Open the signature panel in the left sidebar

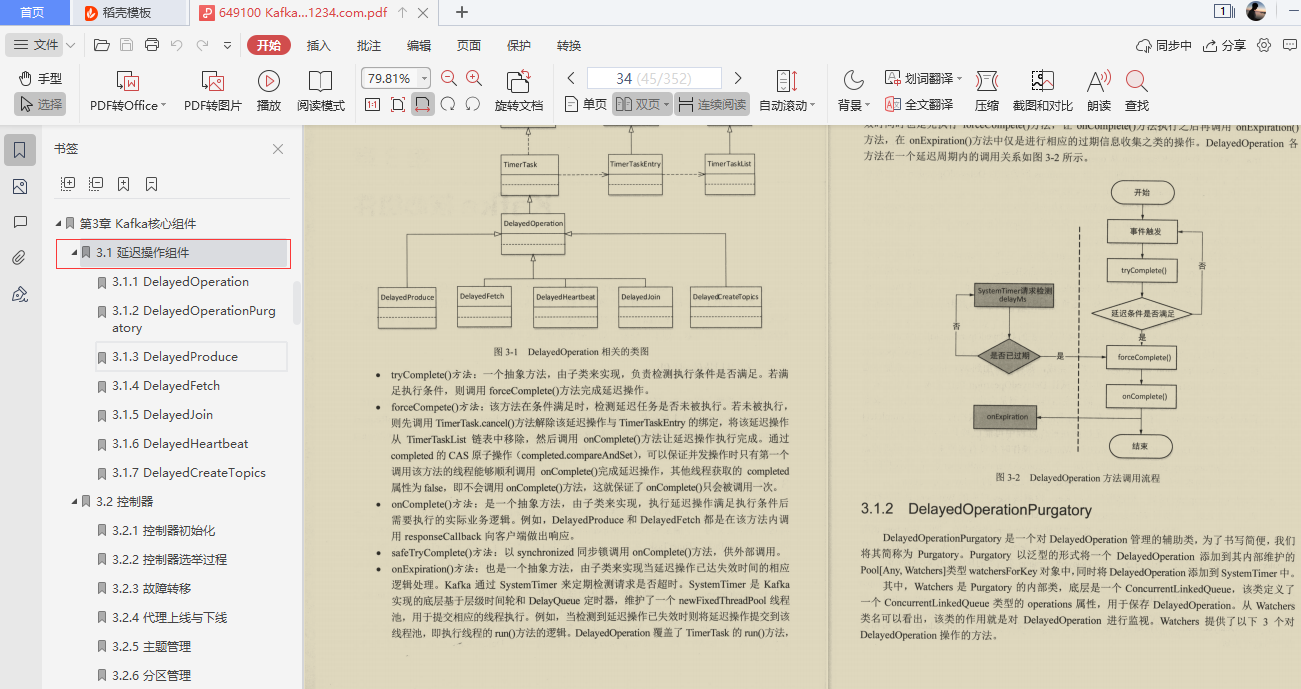point(18,293)
